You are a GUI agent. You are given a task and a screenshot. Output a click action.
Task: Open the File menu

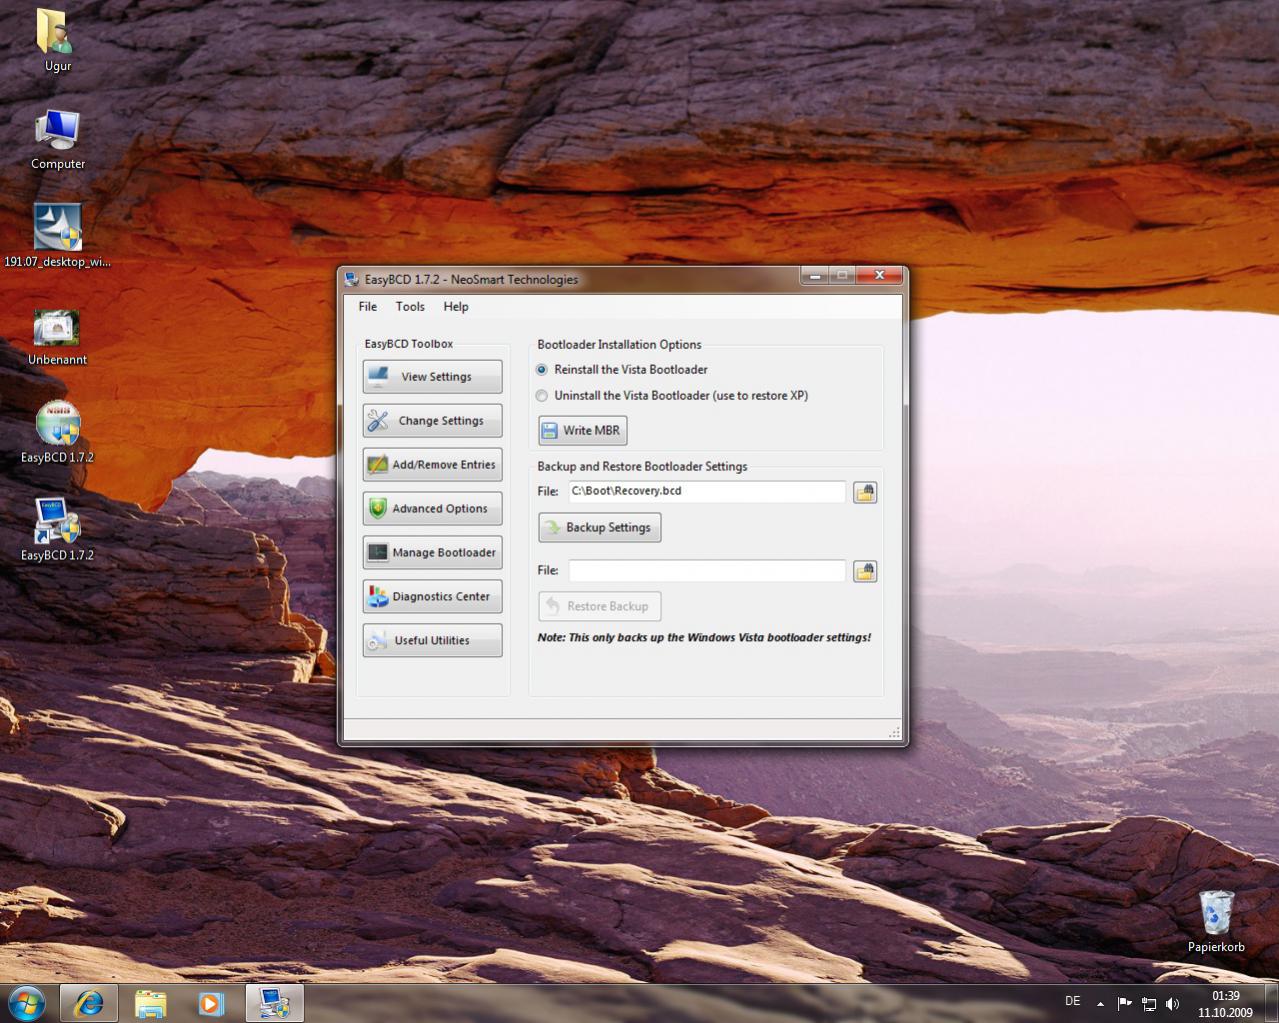368,307
